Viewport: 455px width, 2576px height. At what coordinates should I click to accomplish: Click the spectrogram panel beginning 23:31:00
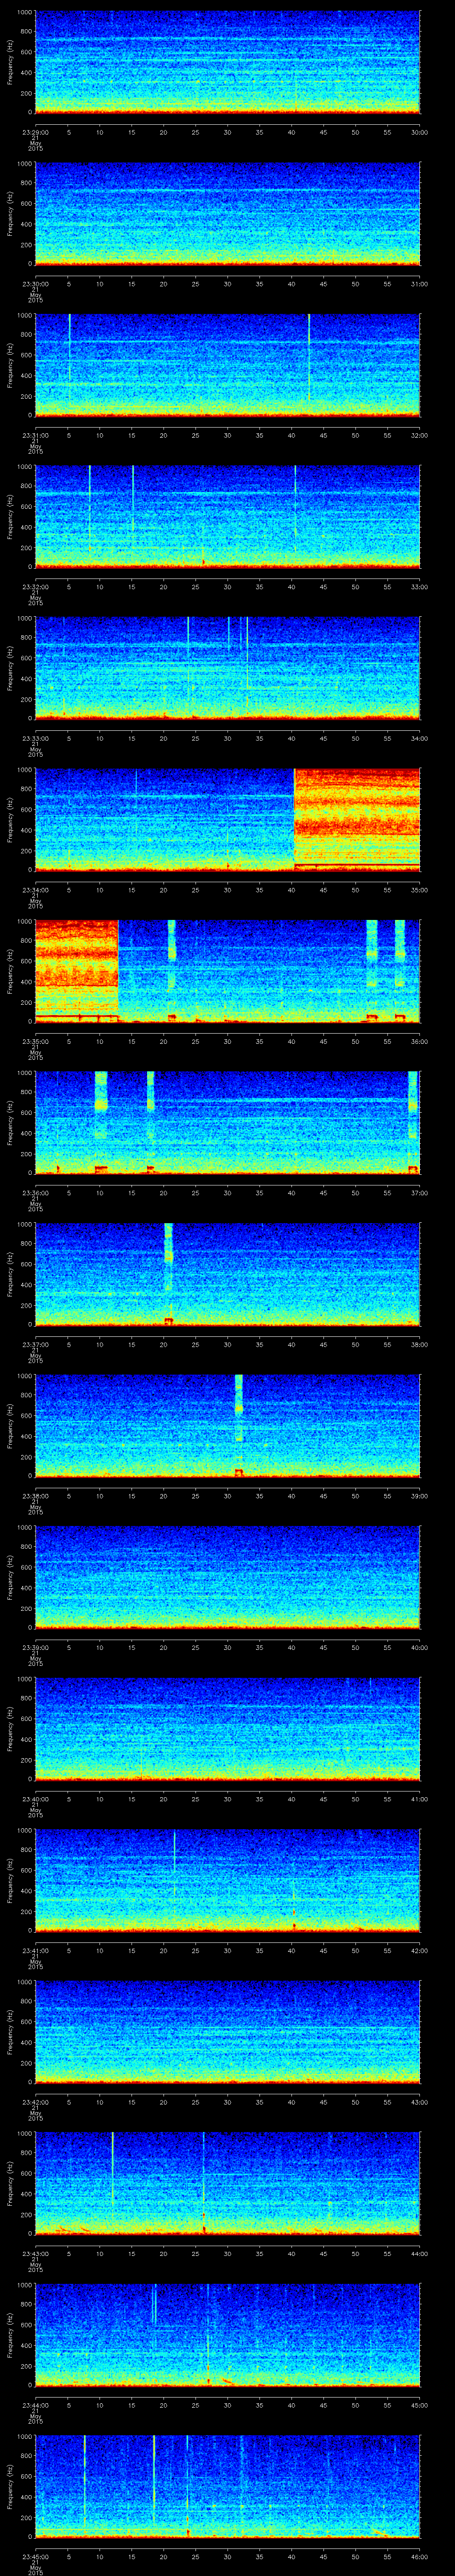tap(227, 365)
